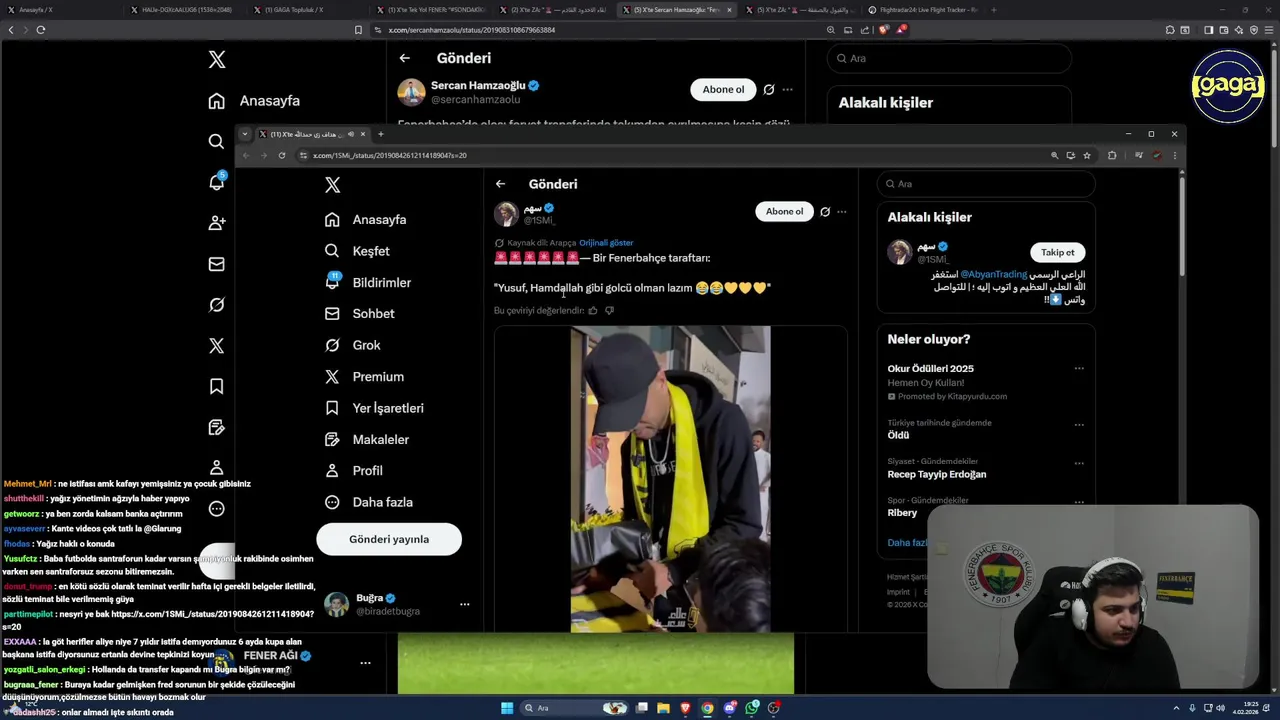The image size is (1280, 720).
Task: Switch to Anasayfa / X tab in back browser
Action: 60,10
